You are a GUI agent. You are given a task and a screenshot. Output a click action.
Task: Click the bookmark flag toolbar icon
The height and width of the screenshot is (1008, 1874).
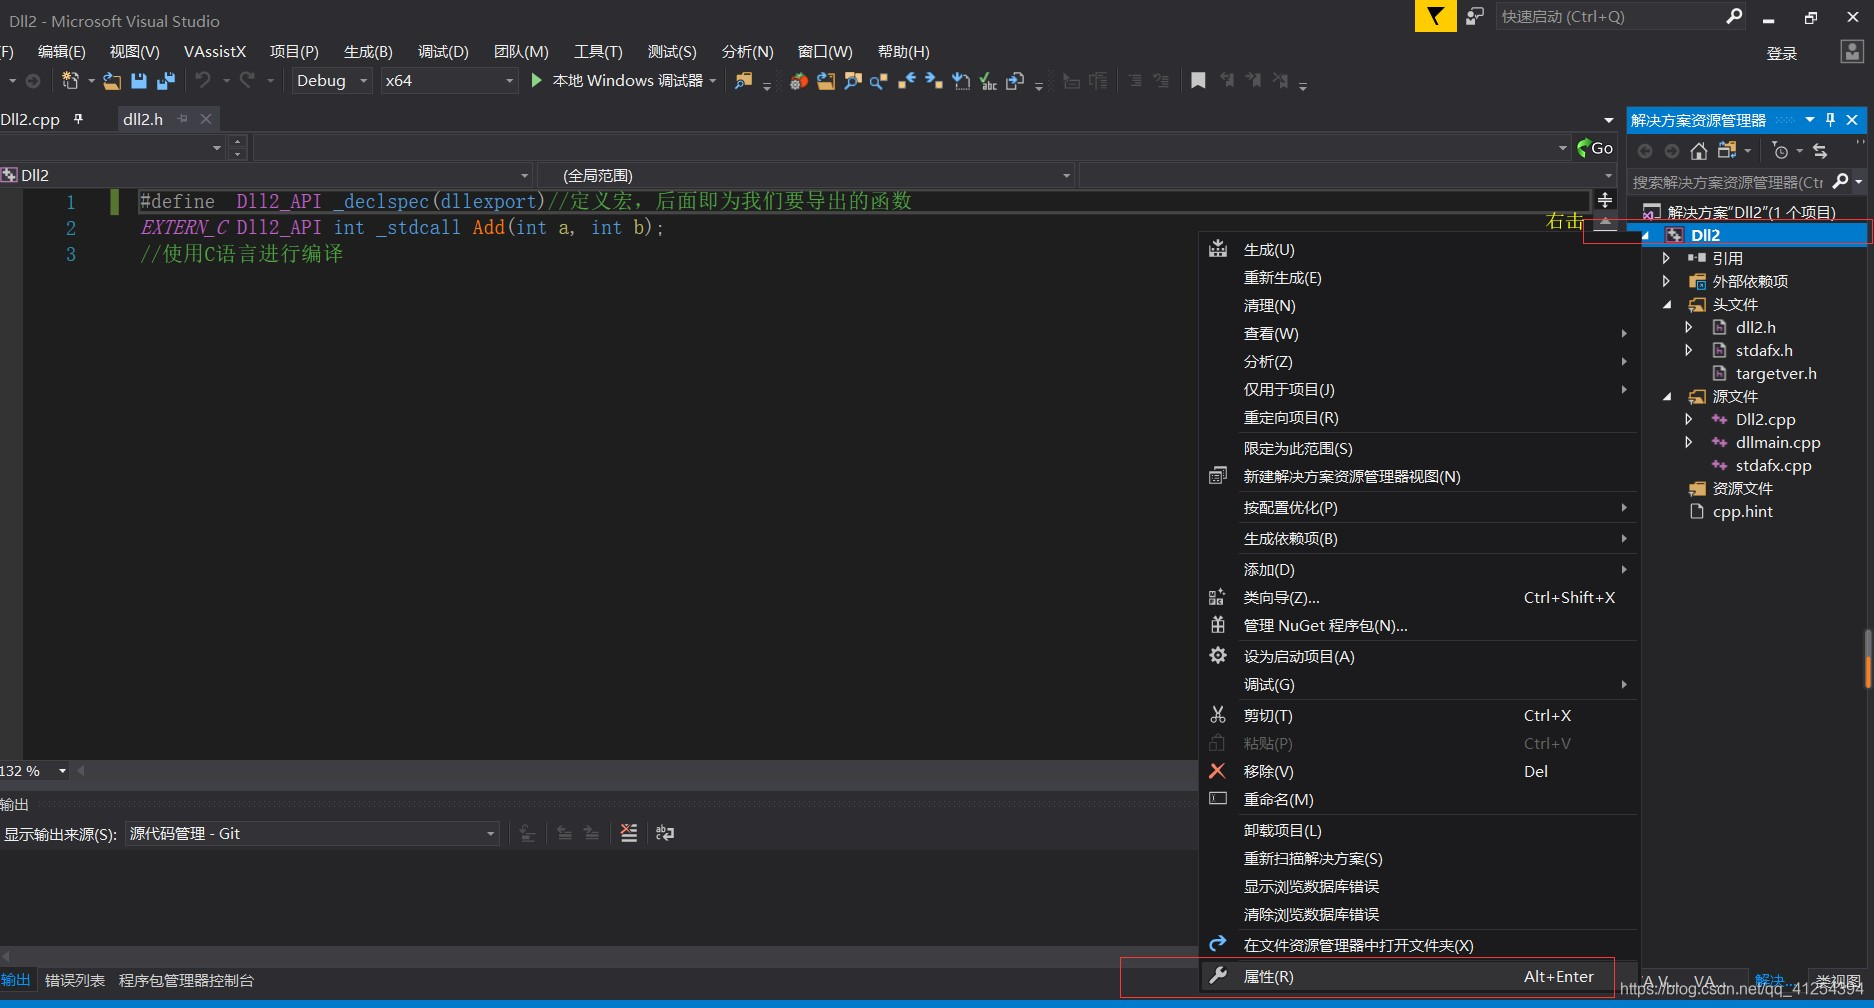click(x=1198, y=81)
